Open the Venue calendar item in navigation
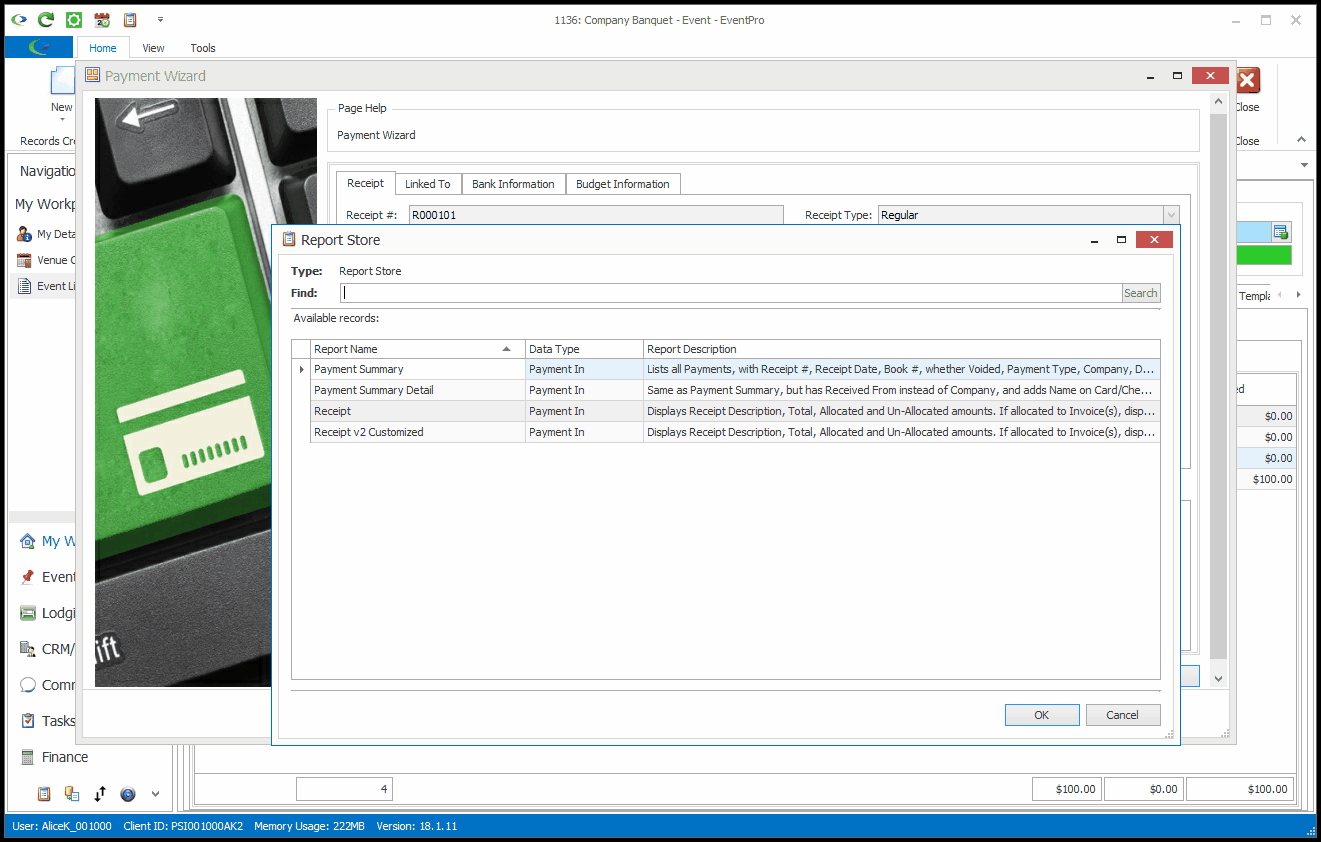The image size is (1321, 842). click(x=46, y=260)
